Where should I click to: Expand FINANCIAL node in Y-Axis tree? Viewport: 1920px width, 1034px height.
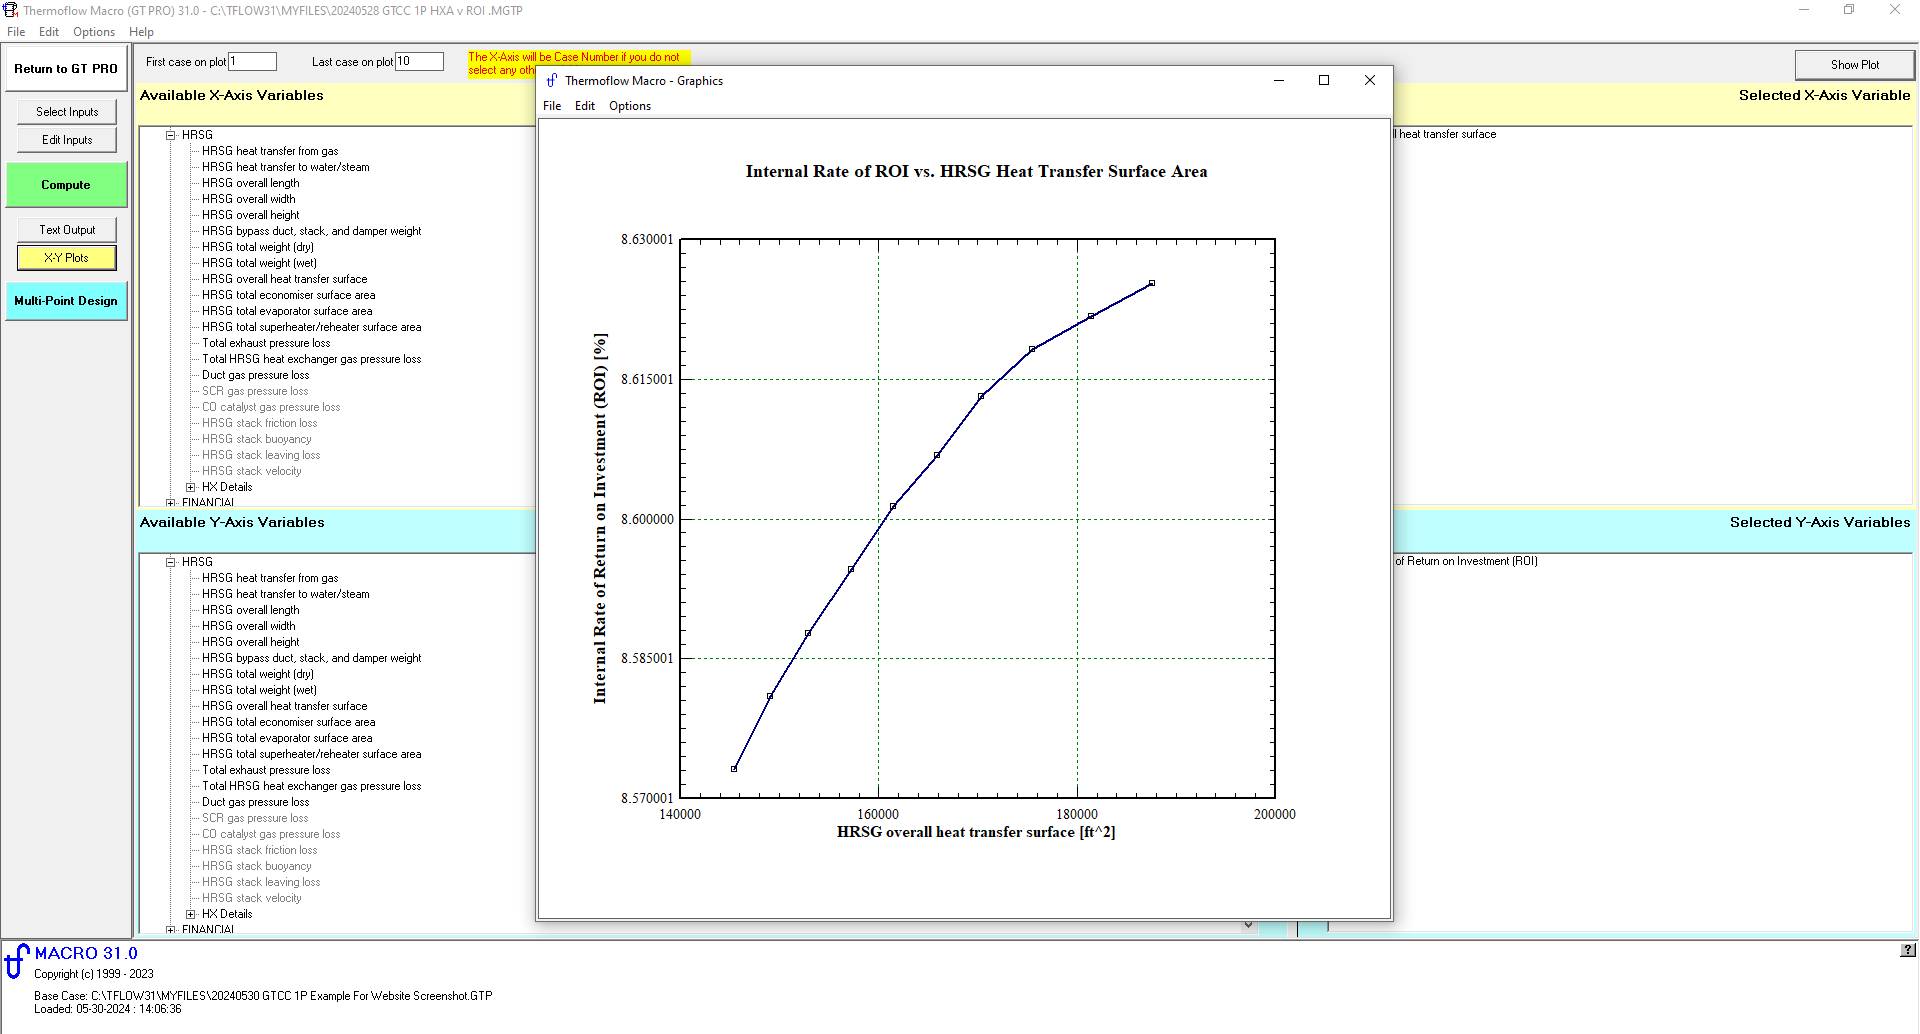coord(171,930)
